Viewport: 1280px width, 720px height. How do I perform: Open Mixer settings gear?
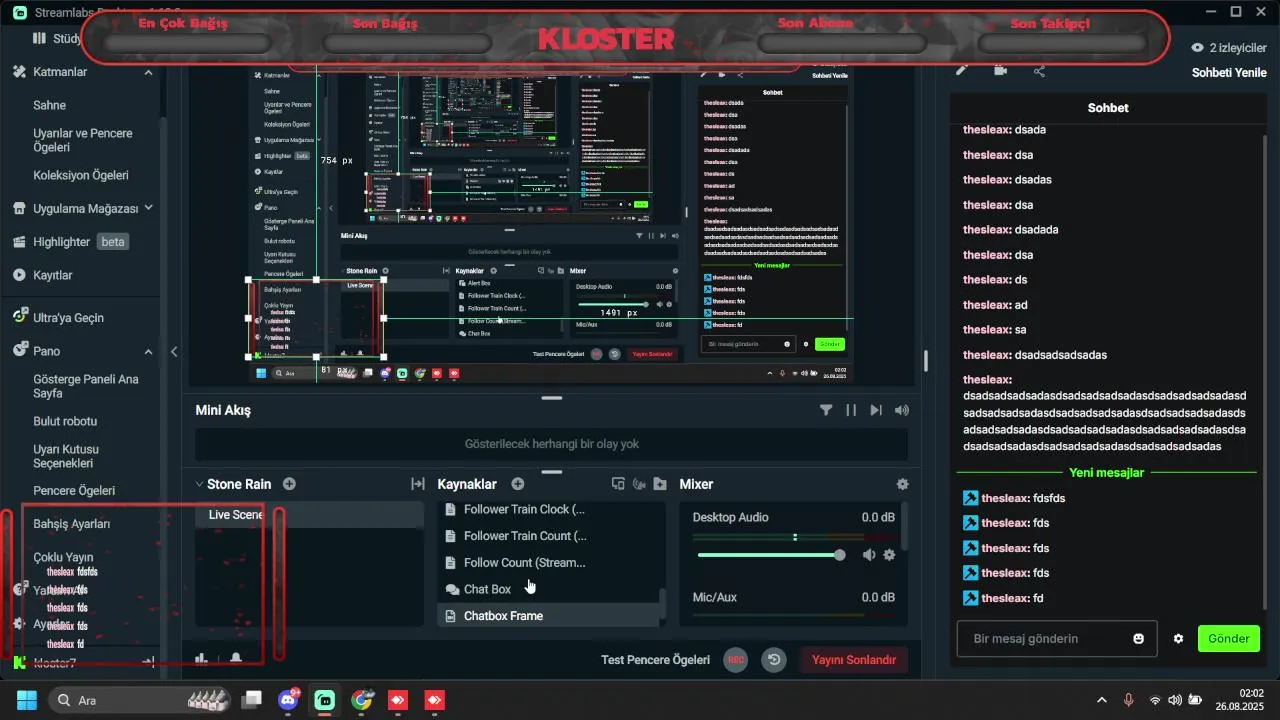point(903,484)
